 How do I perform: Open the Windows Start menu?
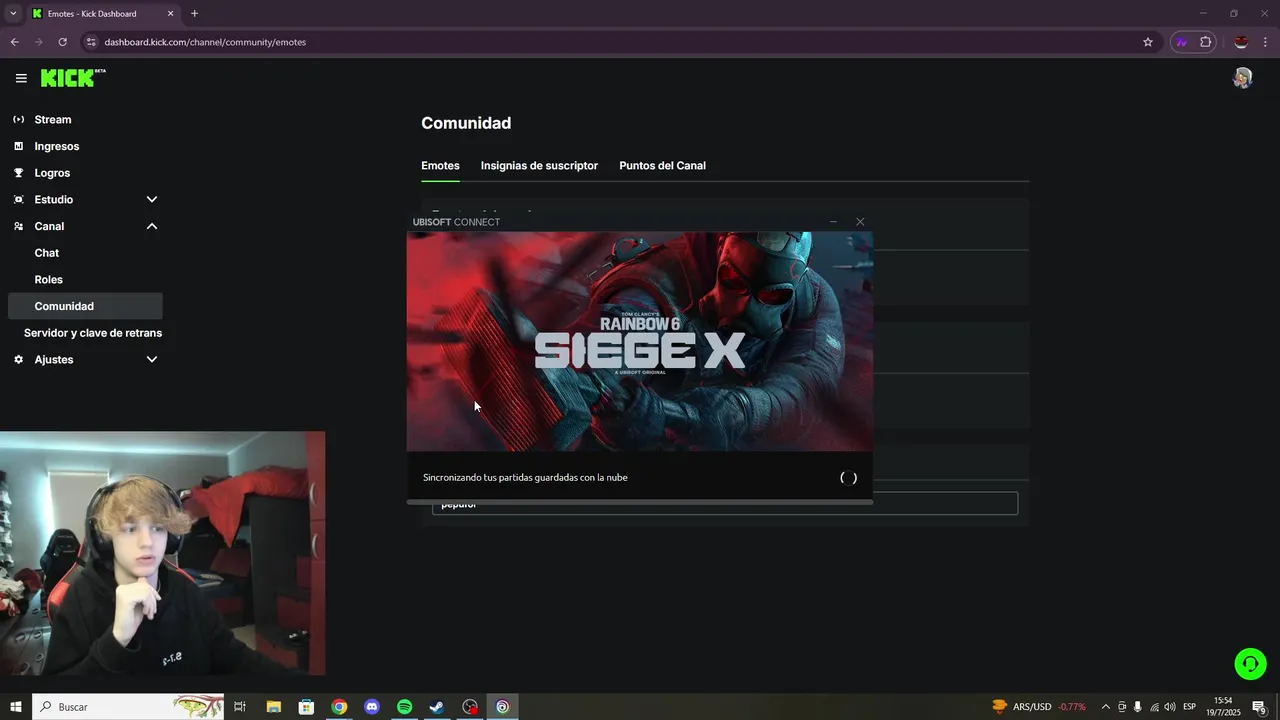pyautogui.click(x=16, y=707)
